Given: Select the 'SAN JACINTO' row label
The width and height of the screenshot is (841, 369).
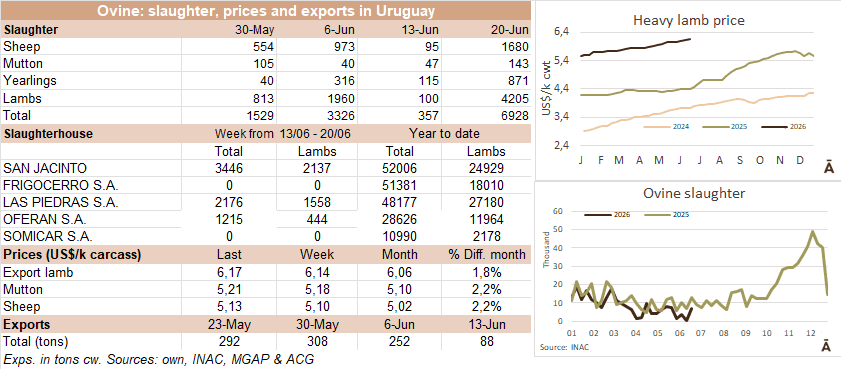Looking at the screenshot, I should (45, 168).
